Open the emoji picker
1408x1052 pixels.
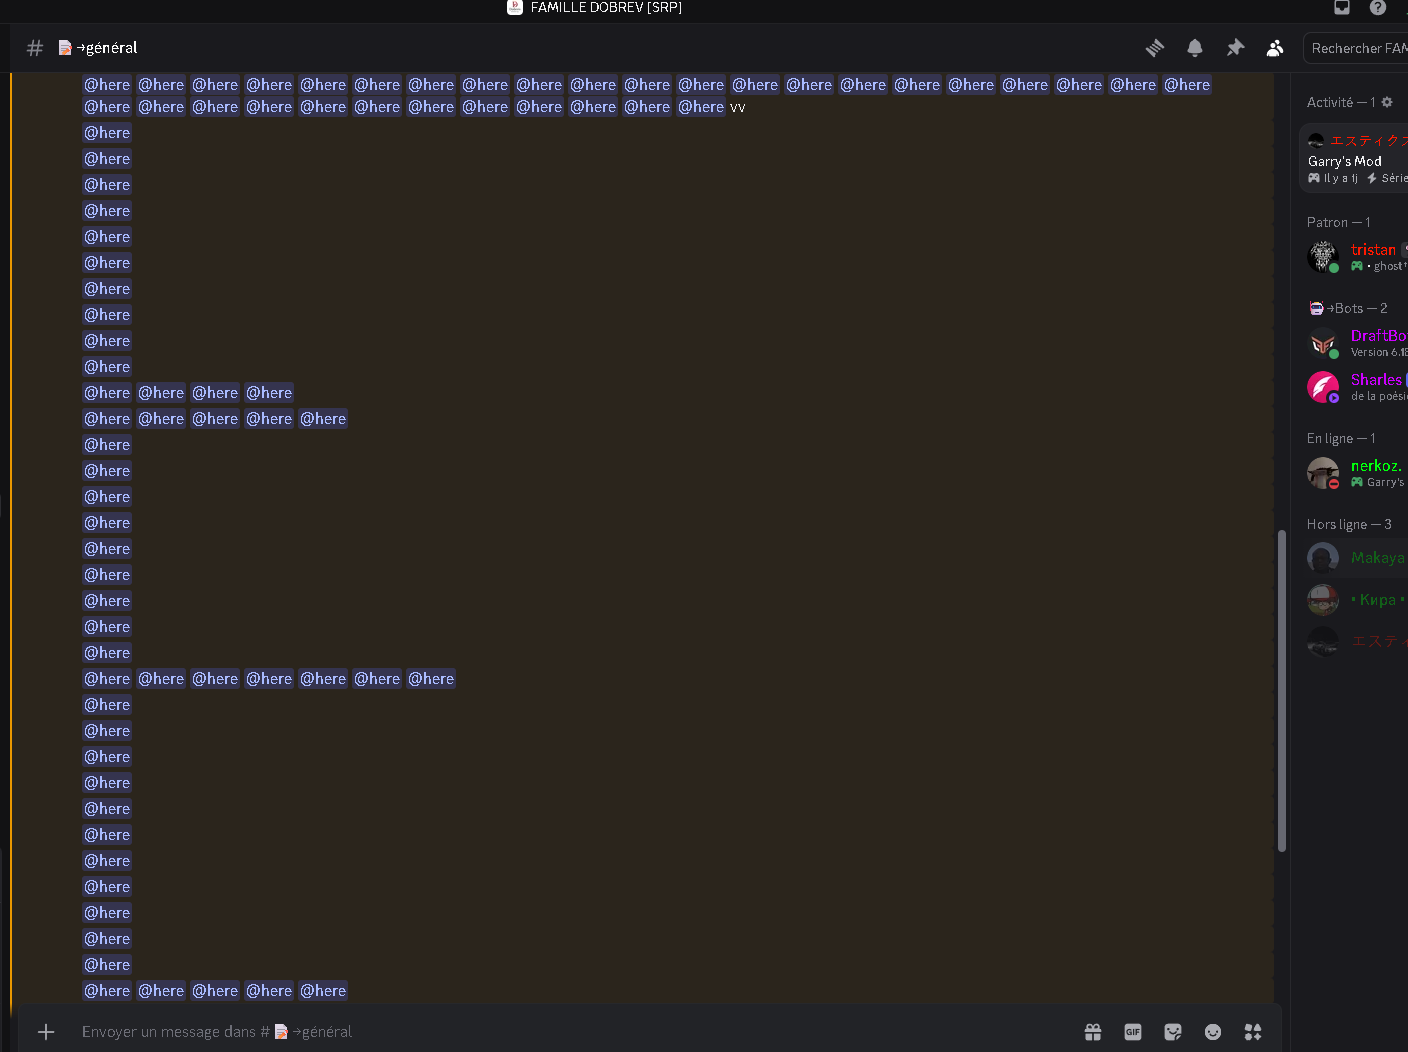1213,1032
